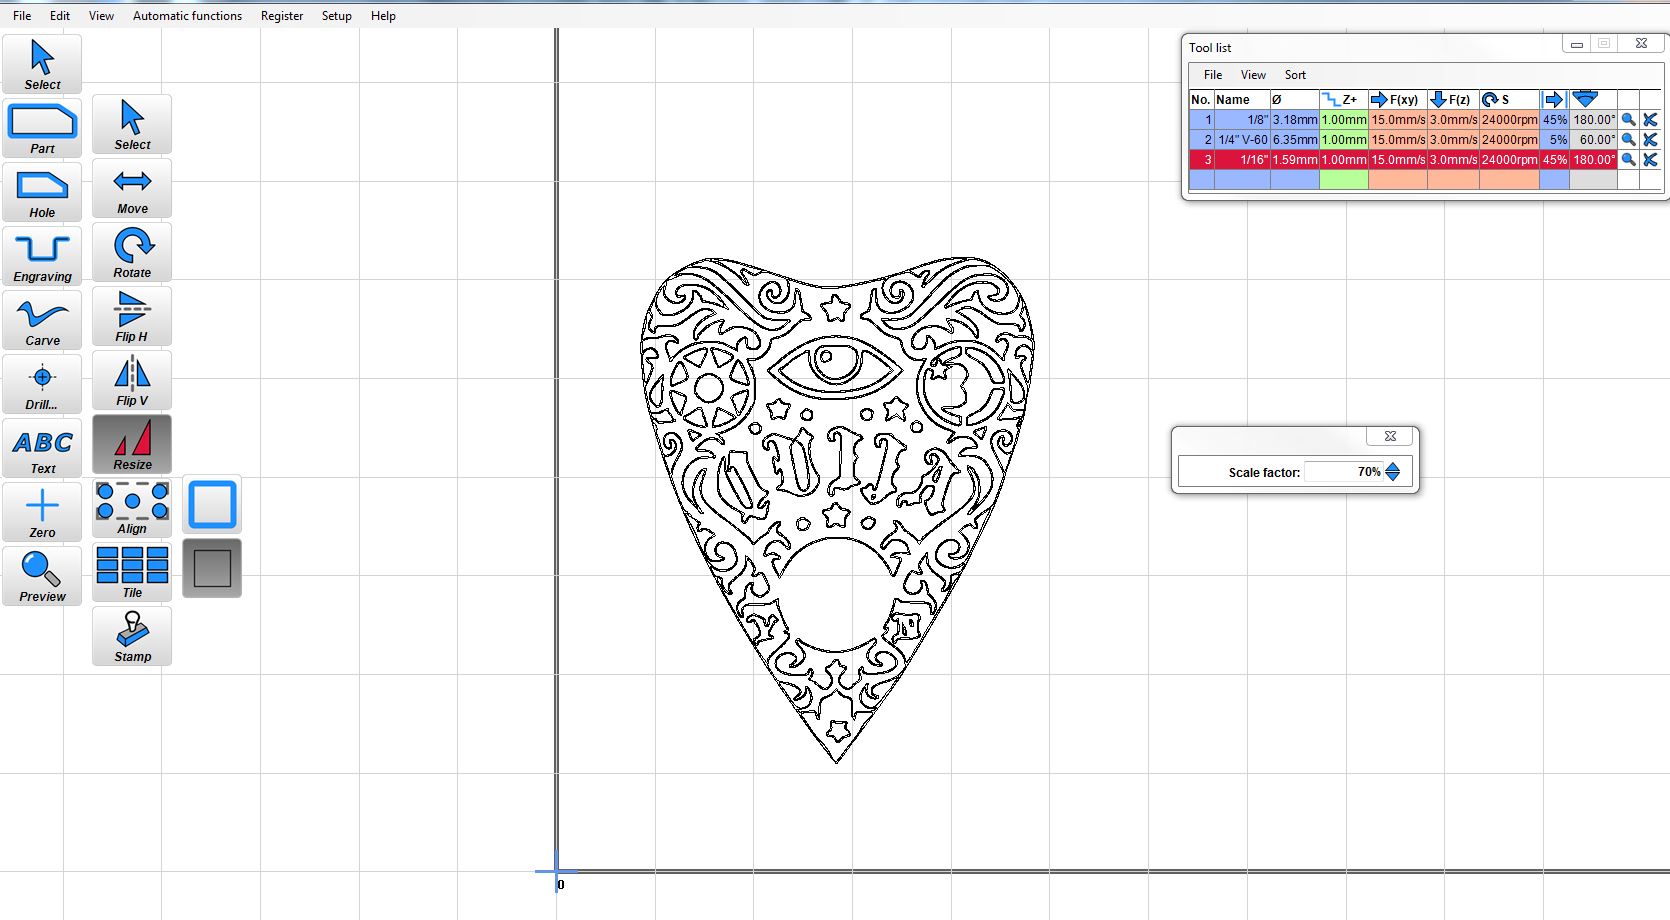The height and width of the screenshot is (920, 1670).
Task: Open the main View menu
Action: (101, 16)
